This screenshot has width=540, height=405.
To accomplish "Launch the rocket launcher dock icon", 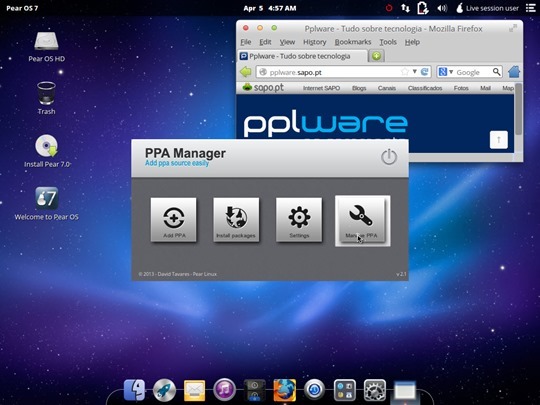I will point(164,390).
